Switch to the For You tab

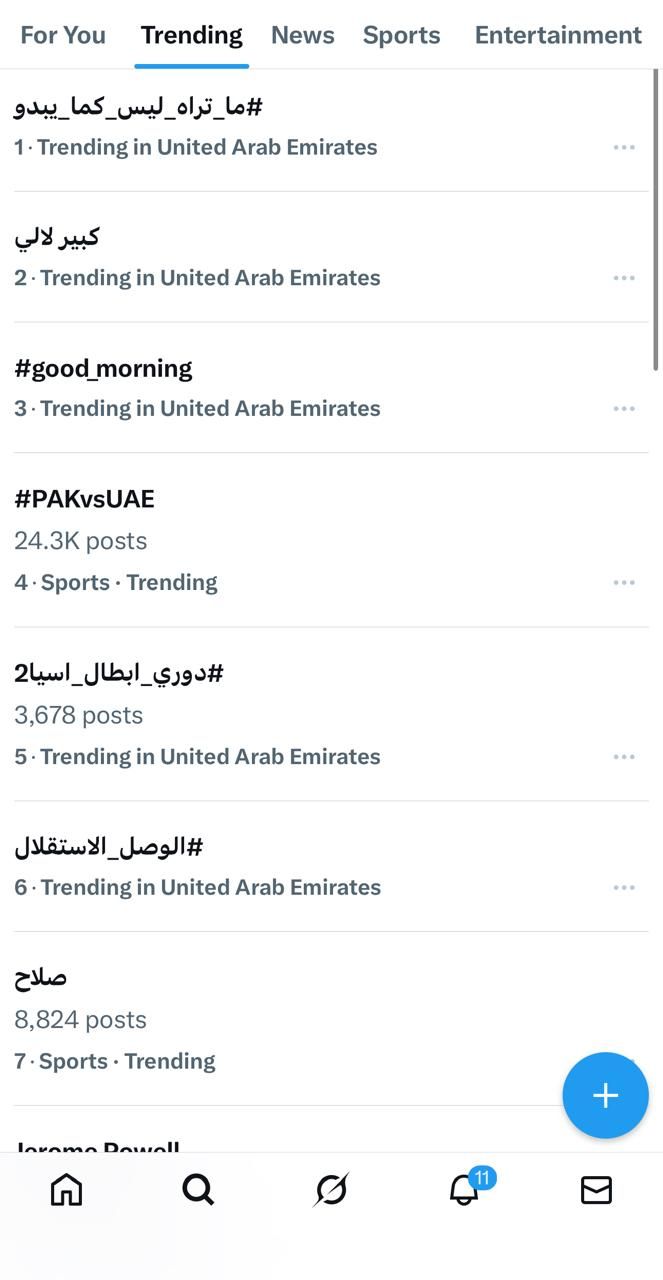coord(63,34)
